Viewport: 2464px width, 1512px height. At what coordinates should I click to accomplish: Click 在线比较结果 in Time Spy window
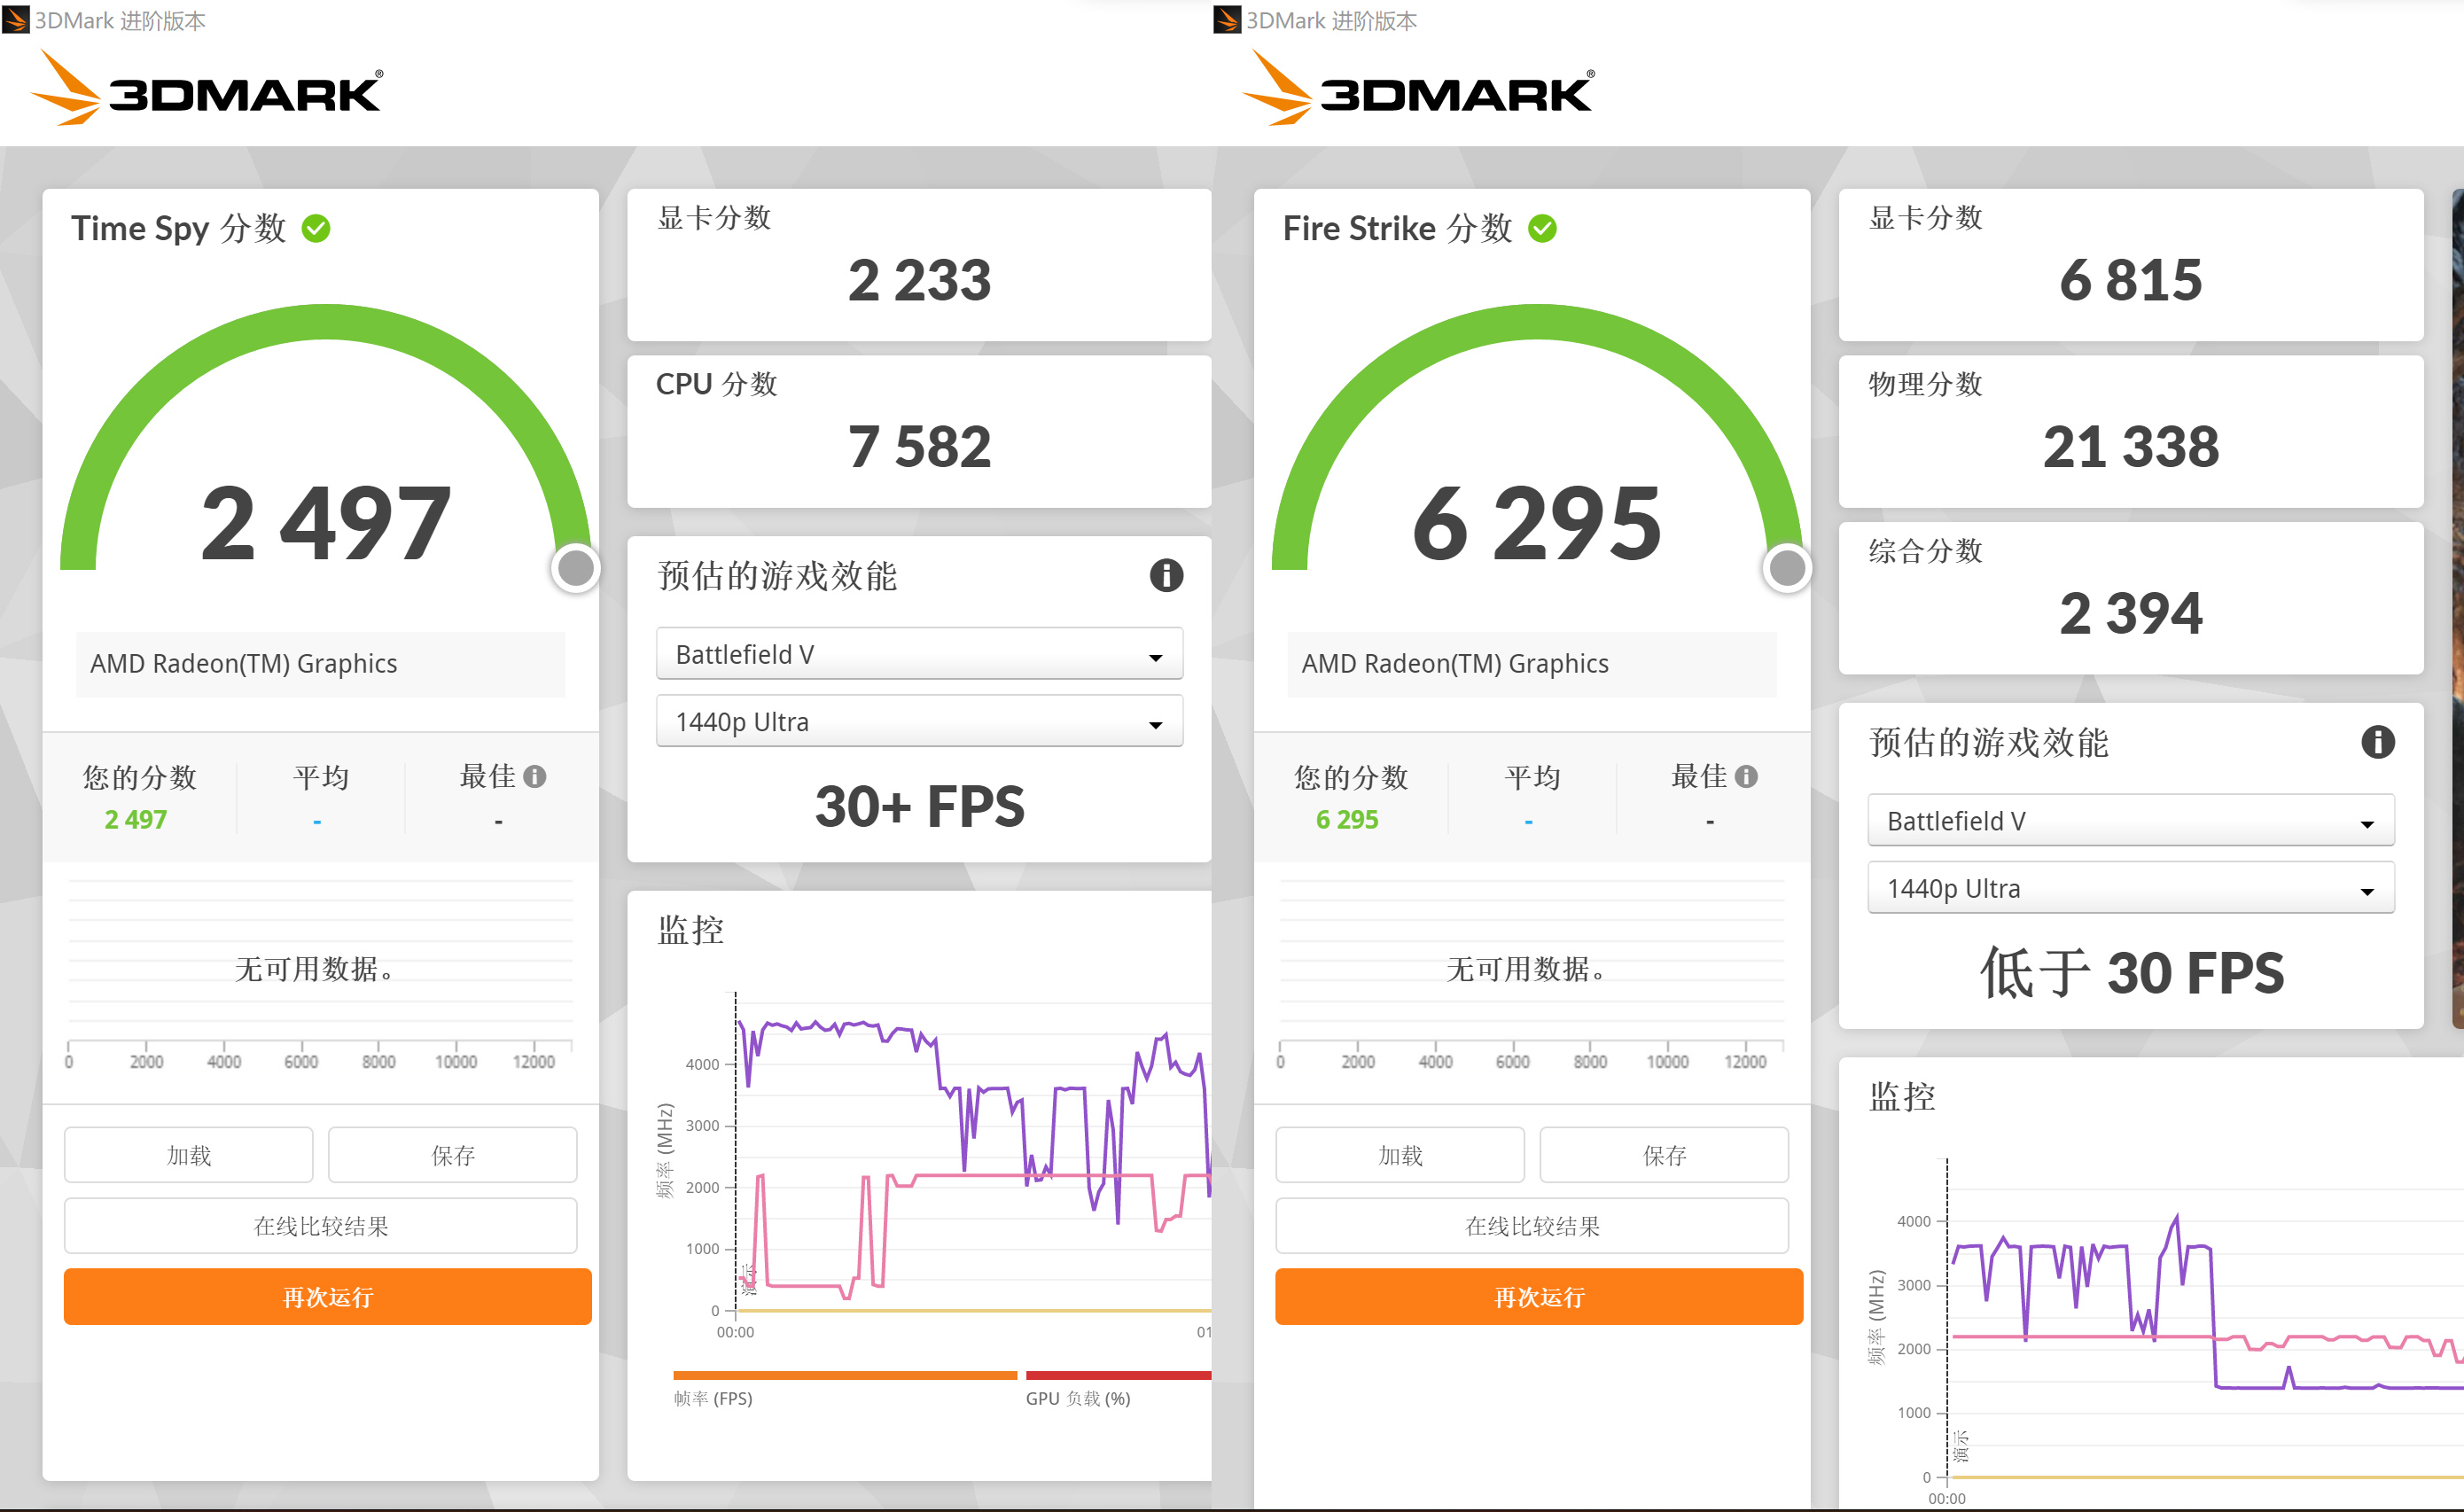321,1226
